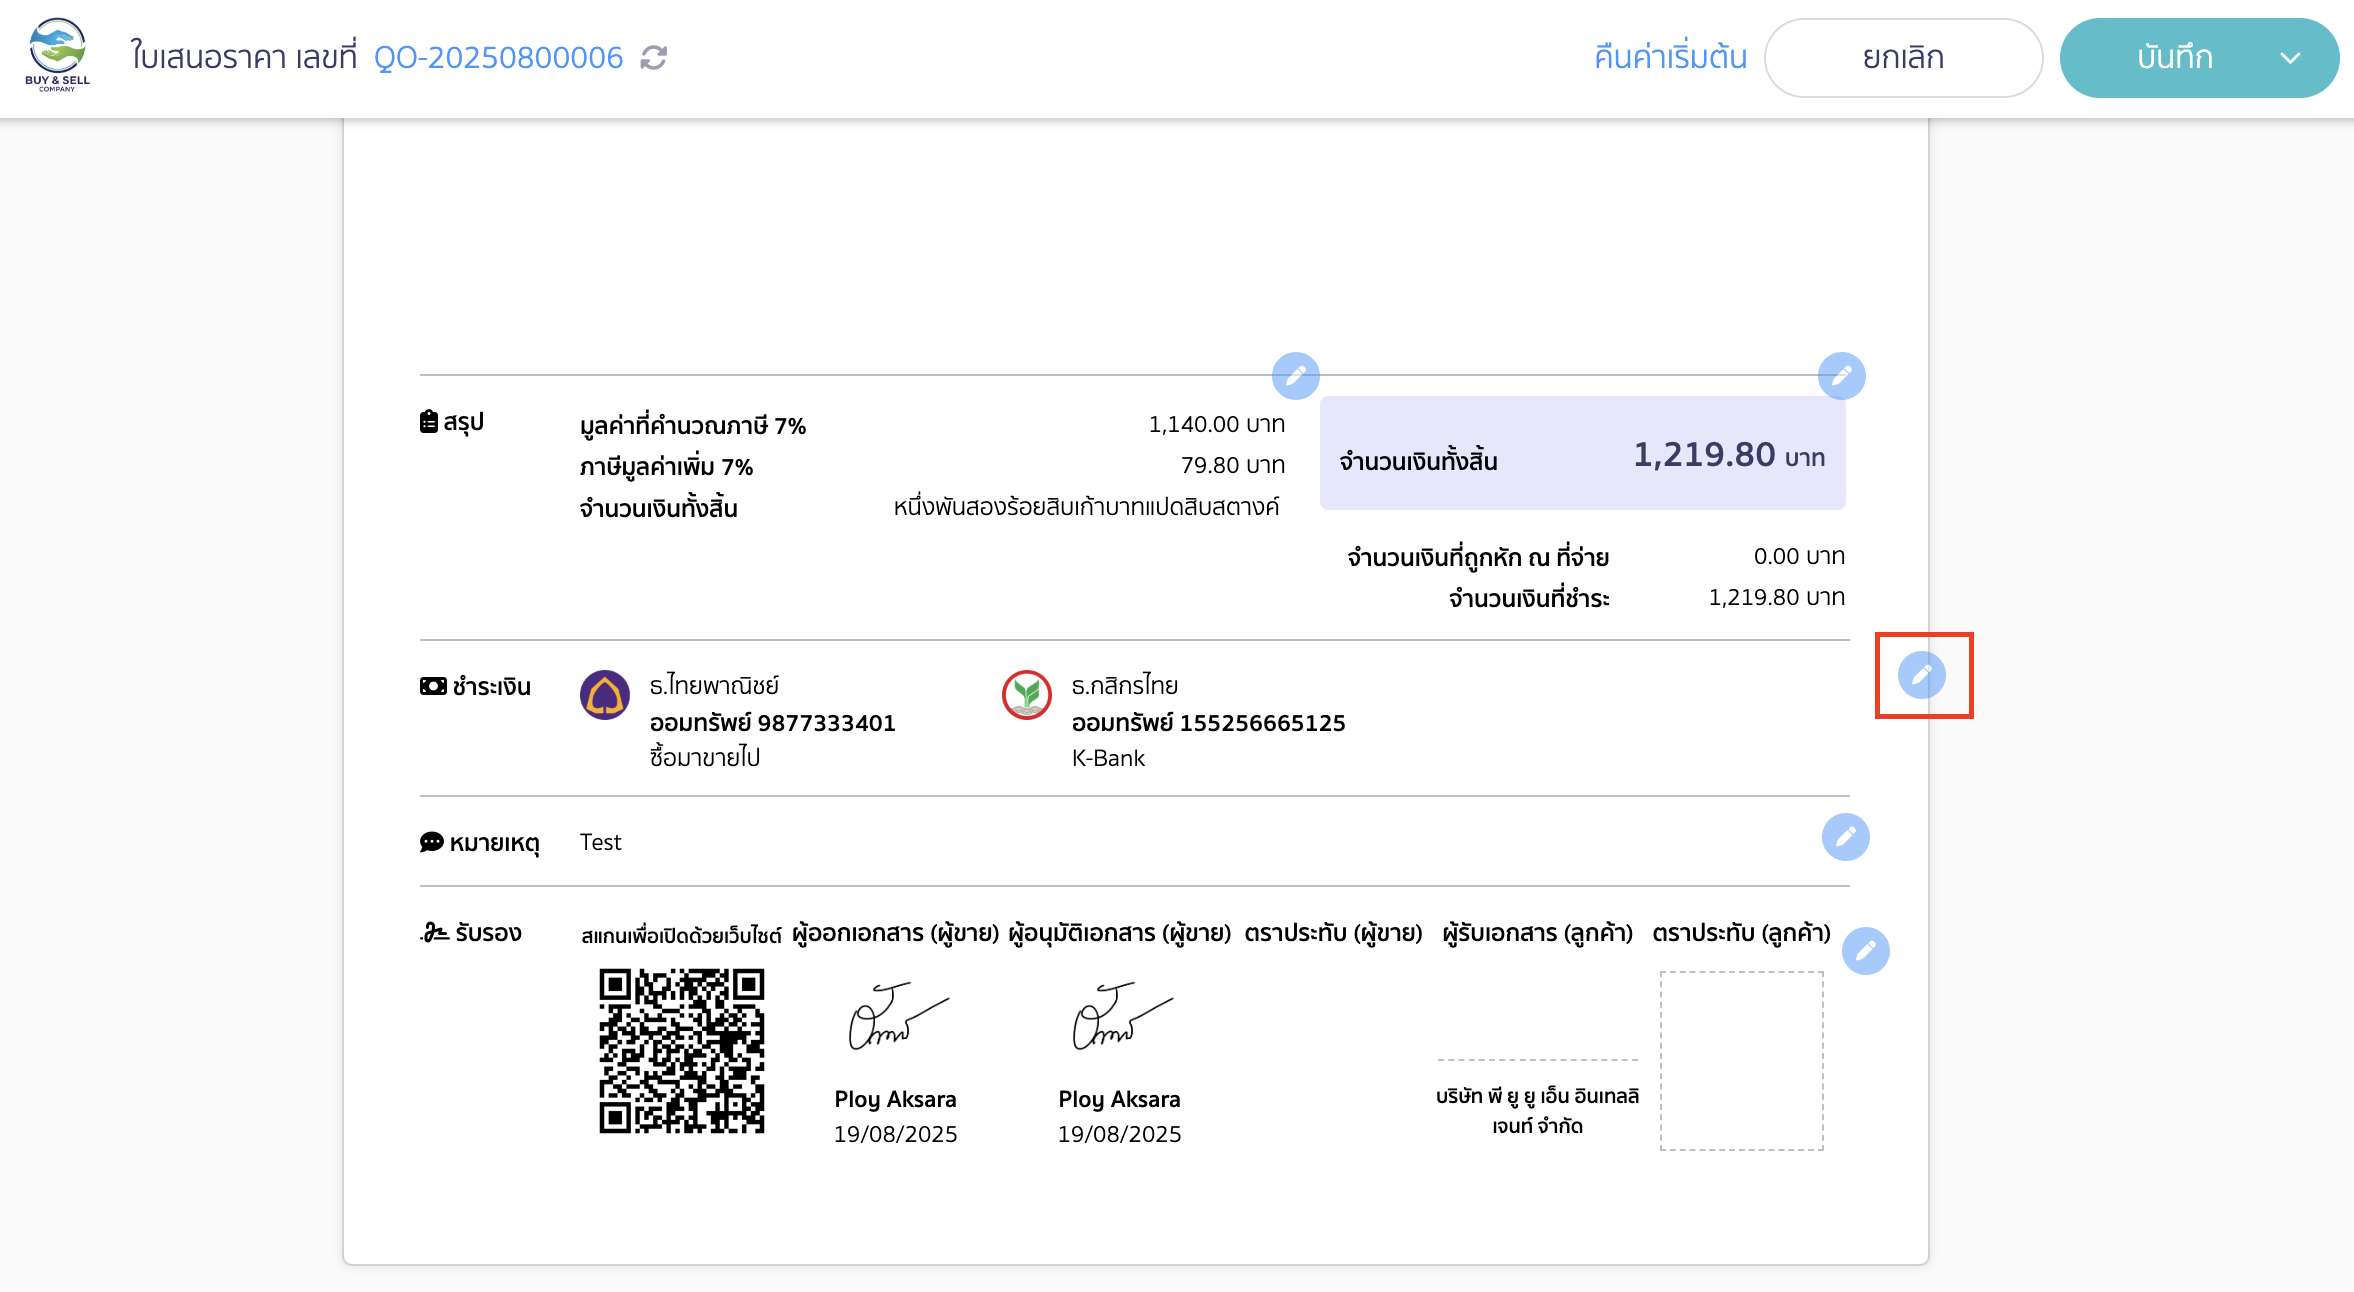Click the 1,219.80 บาท payable amount
The image size is (2354, 1292).
[x=1777, y=597]
